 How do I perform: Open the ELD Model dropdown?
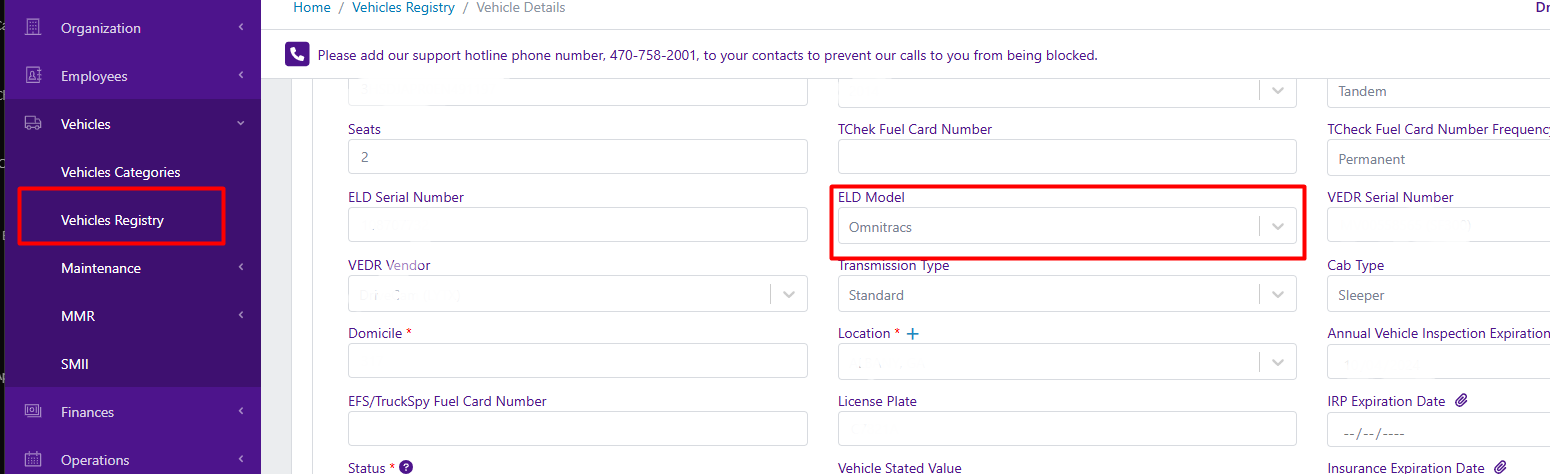point(1067,227)
